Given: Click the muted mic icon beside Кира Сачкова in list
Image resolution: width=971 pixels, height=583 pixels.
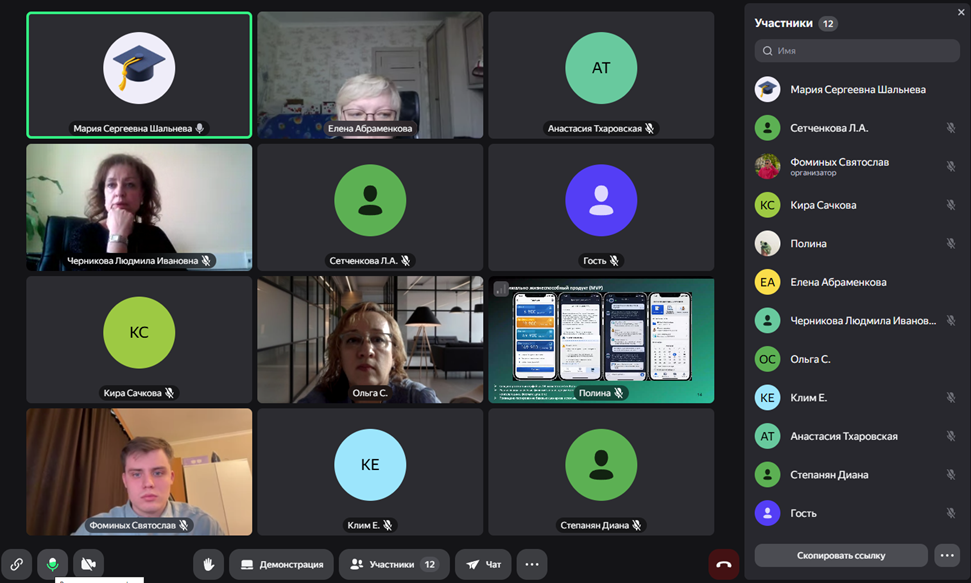Looking at the screenshot, I should [x=950, y=205].
